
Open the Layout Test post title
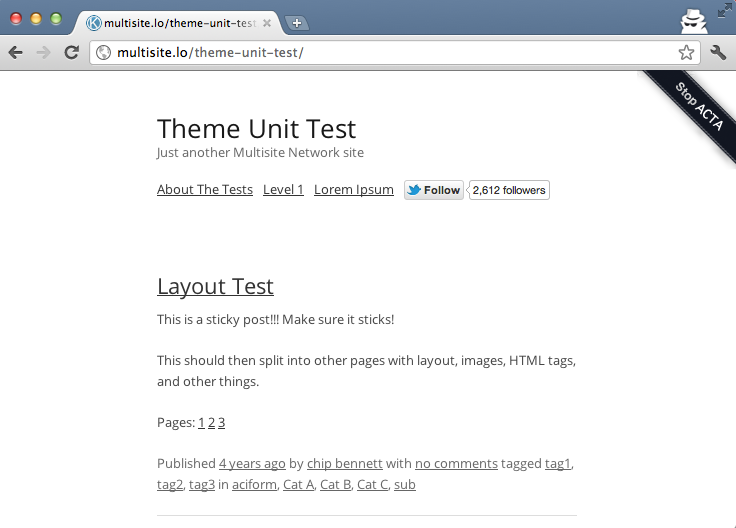point(215,286)
